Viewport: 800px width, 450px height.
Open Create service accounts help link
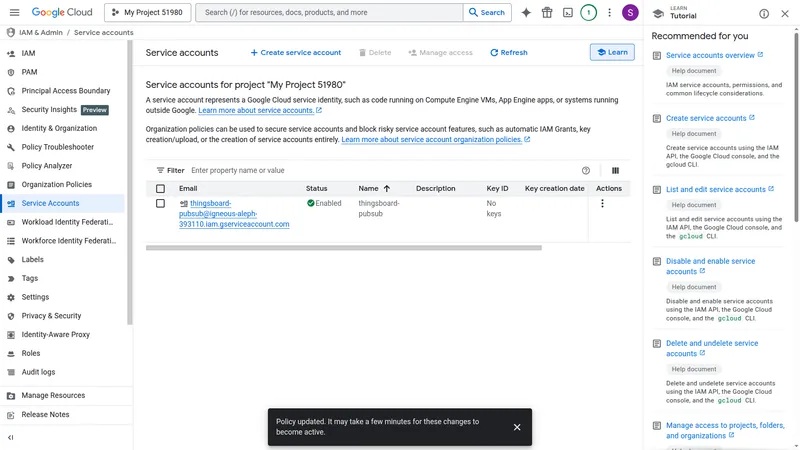coord(710,118)
